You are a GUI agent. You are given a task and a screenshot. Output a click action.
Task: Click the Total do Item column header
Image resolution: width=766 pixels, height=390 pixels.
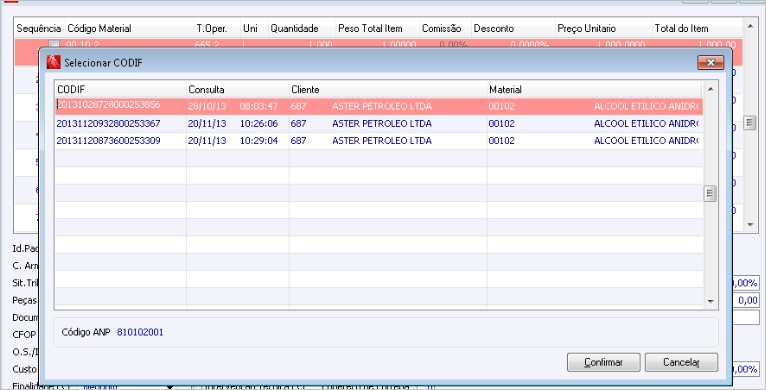698,28
